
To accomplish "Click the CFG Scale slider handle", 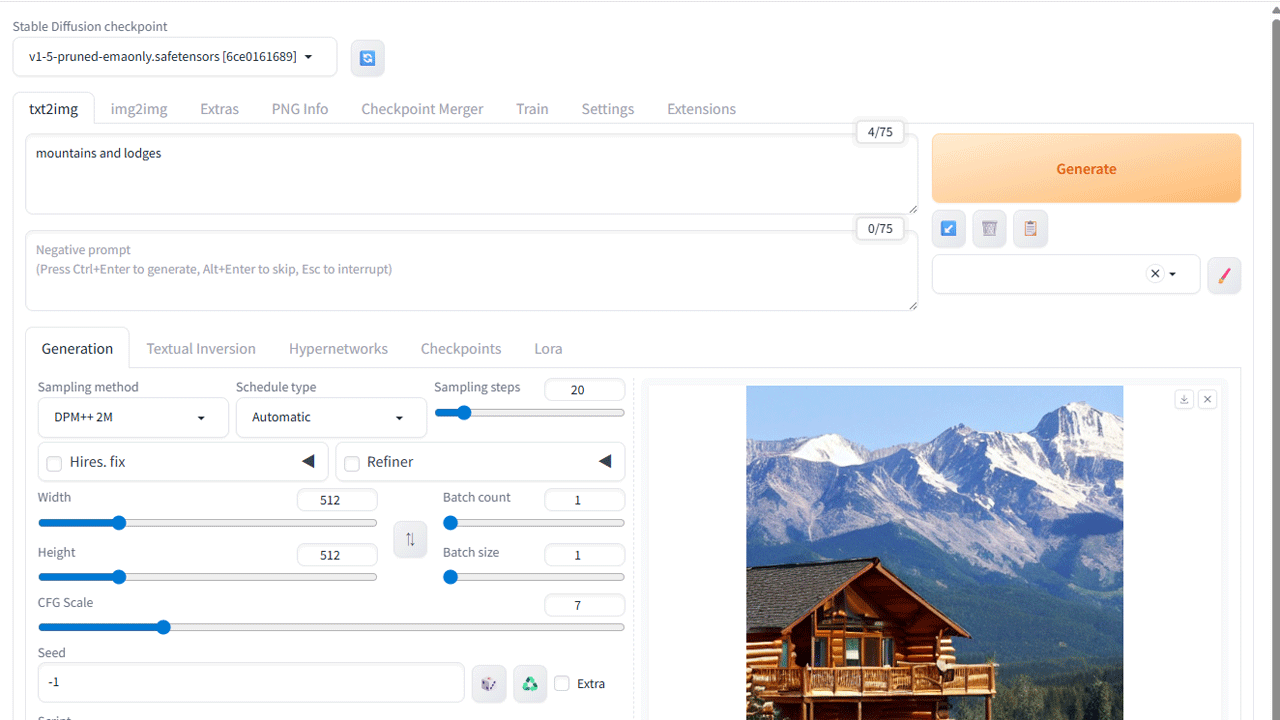I will coord(163,627).
